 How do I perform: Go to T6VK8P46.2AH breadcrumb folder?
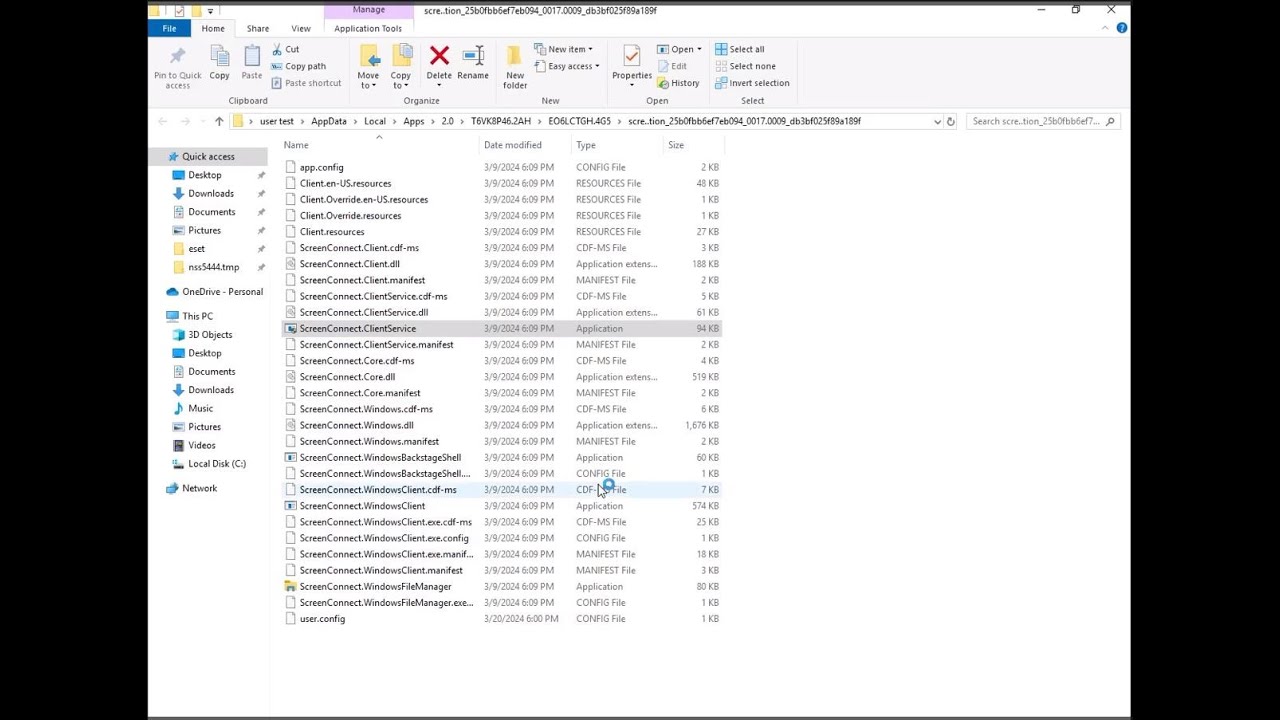[x=501, y=121]
